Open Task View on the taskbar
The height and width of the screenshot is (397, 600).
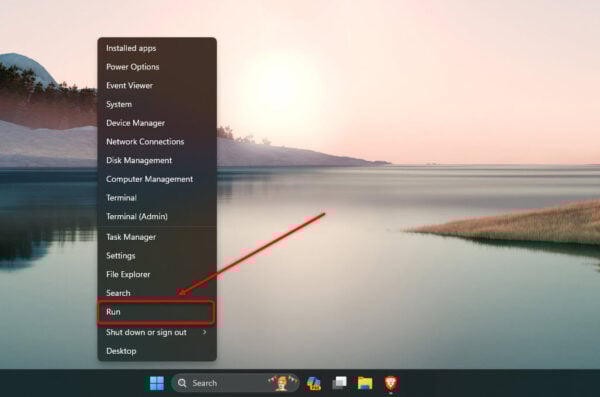[x=339, y=383]
